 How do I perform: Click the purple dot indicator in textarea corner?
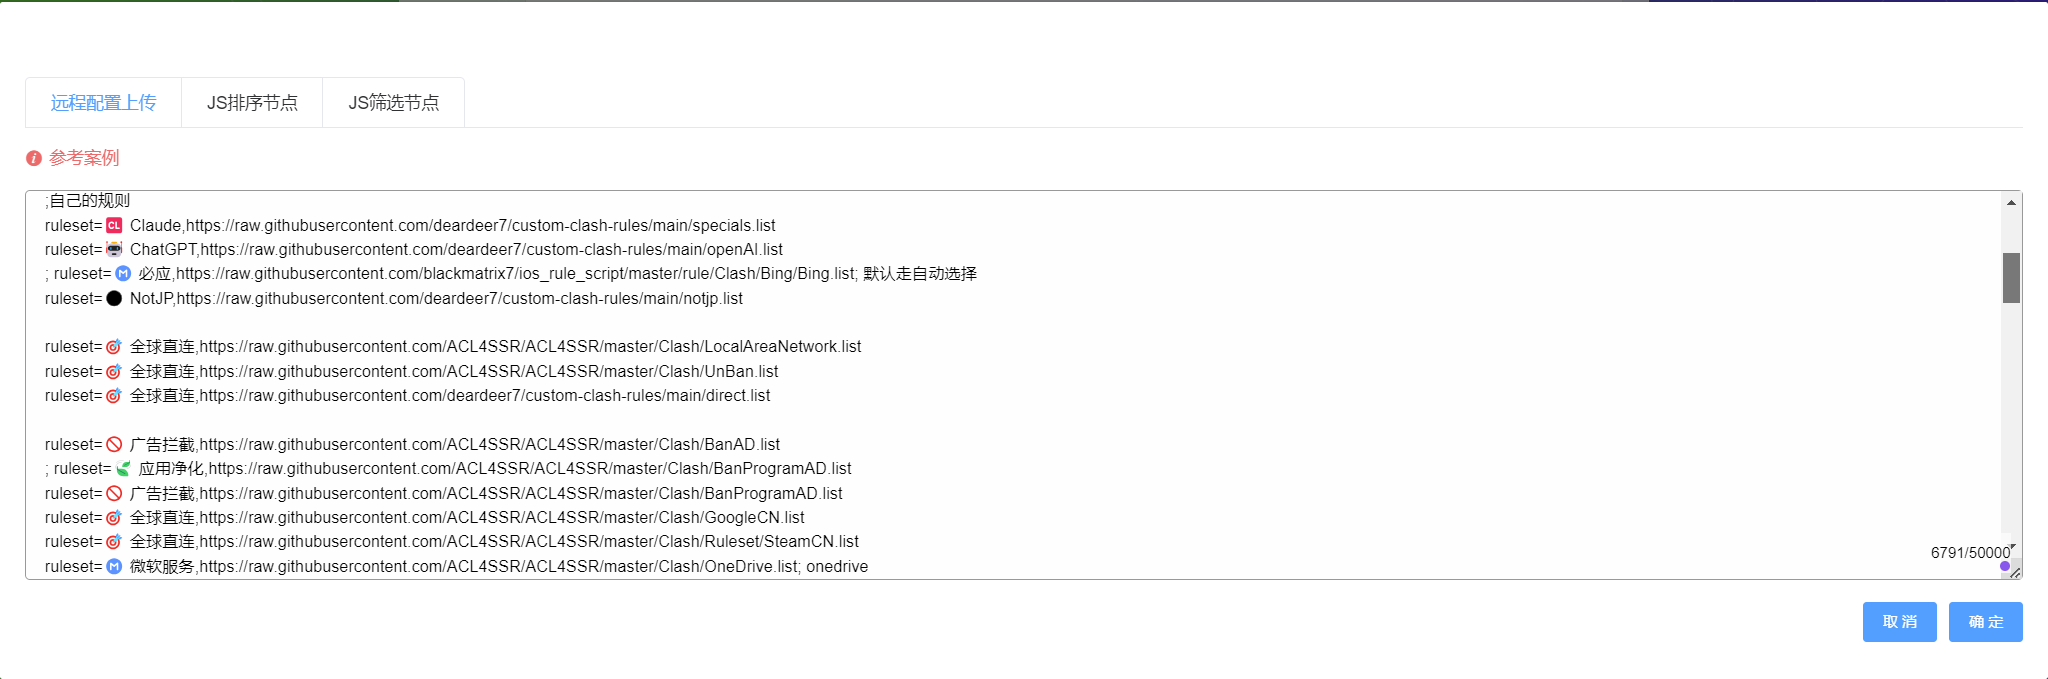point(2004,566)
